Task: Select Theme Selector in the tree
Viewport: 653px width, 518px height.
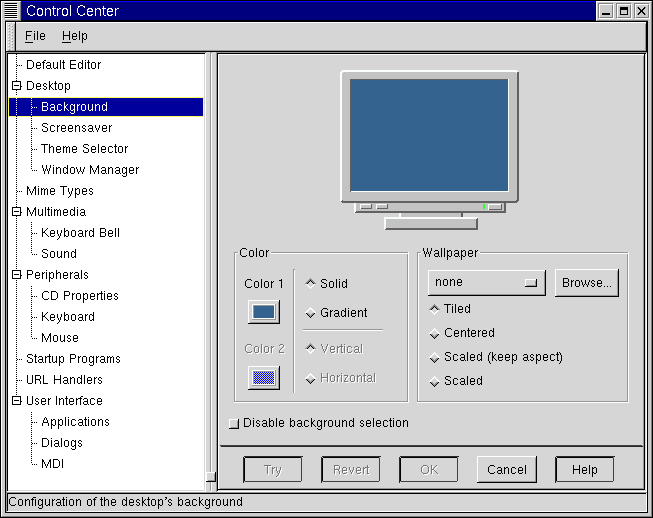Action: (x=84, y=149)
